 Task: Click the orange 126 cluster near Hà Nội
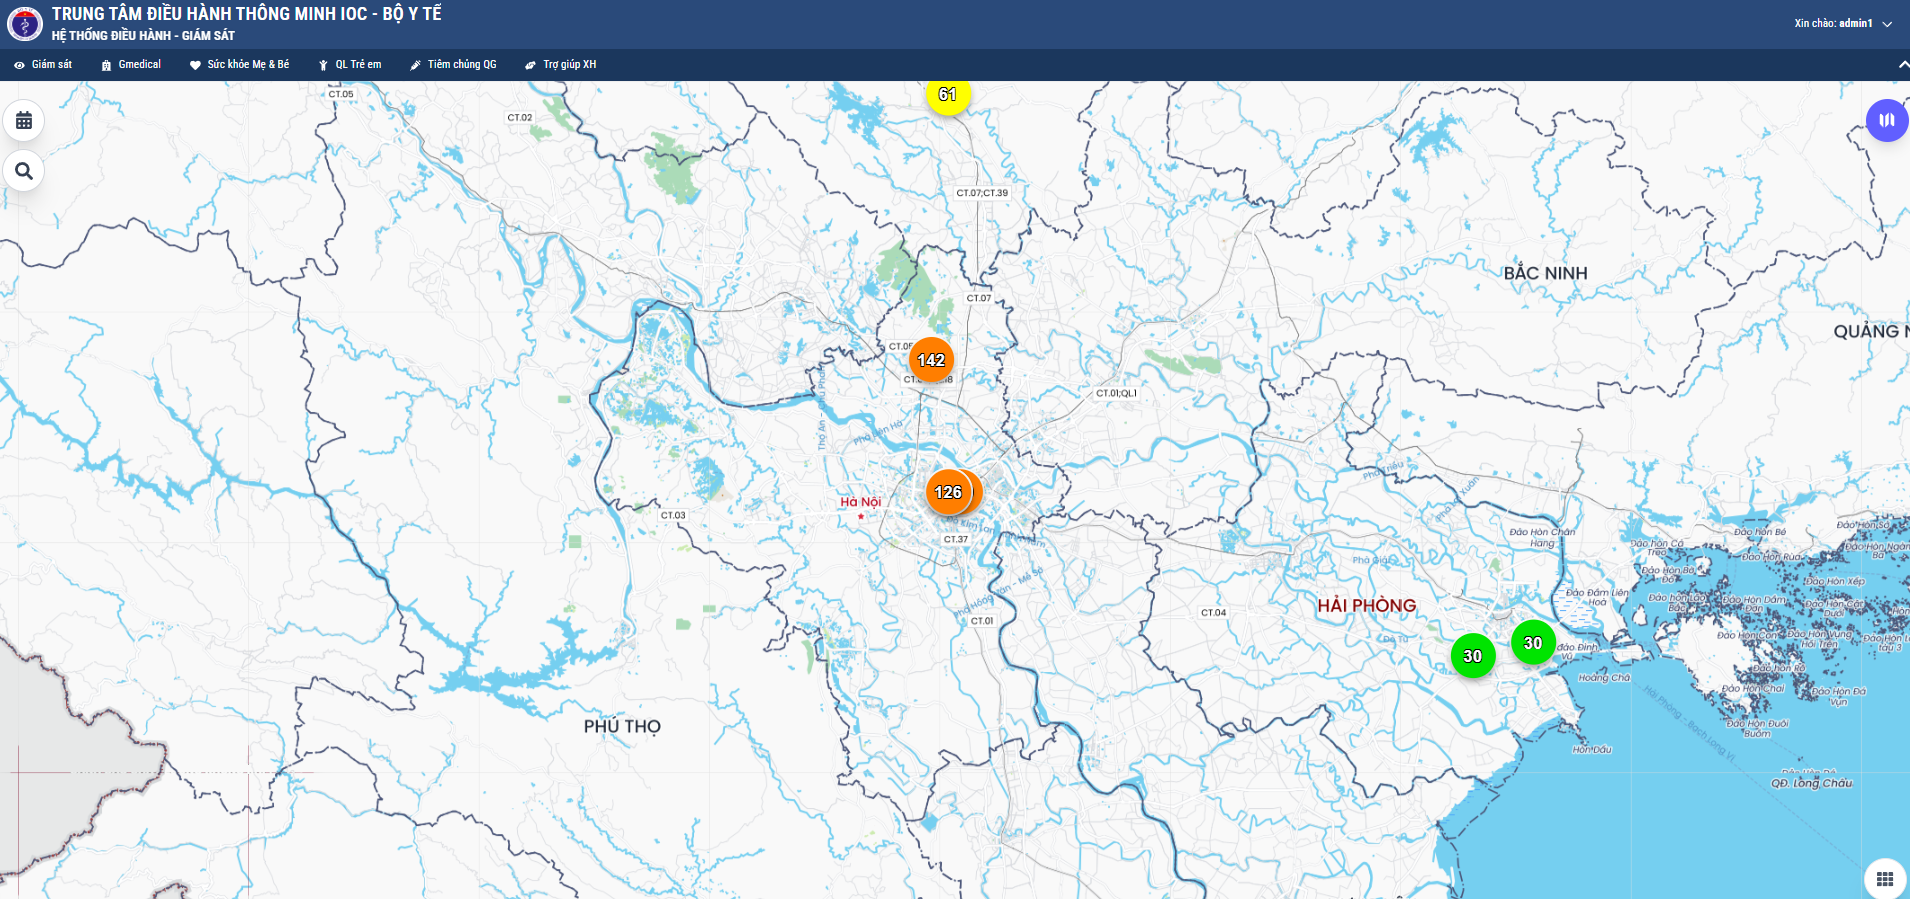pos(948,492)
